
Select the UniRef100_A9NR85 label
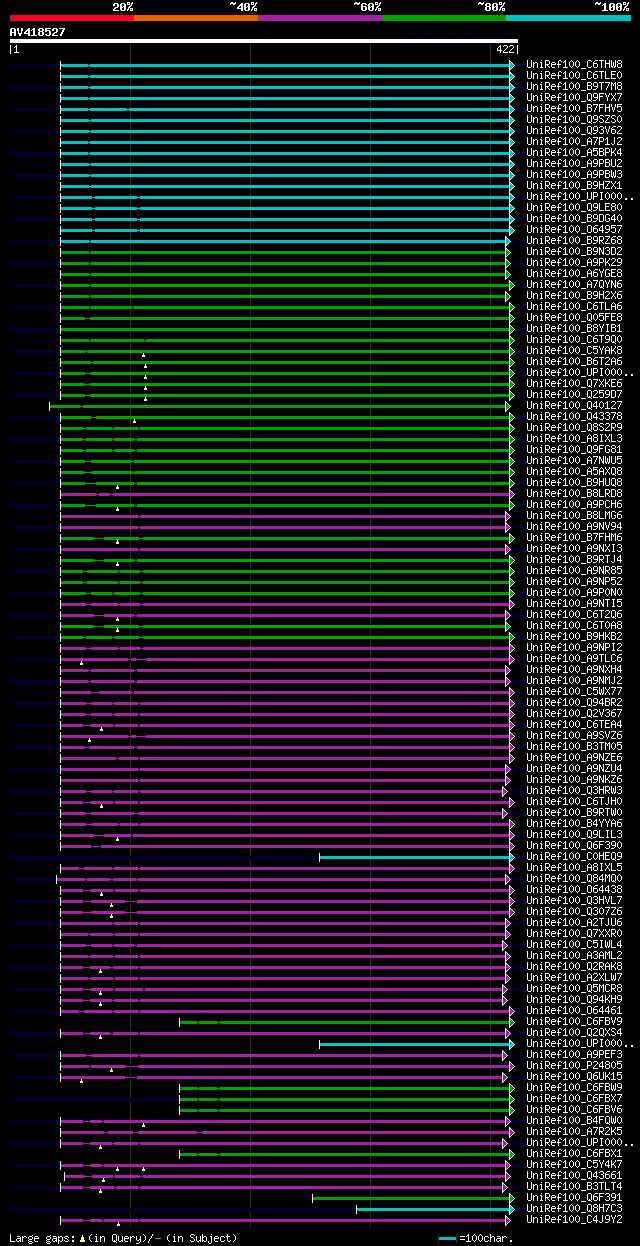(574, 570)
